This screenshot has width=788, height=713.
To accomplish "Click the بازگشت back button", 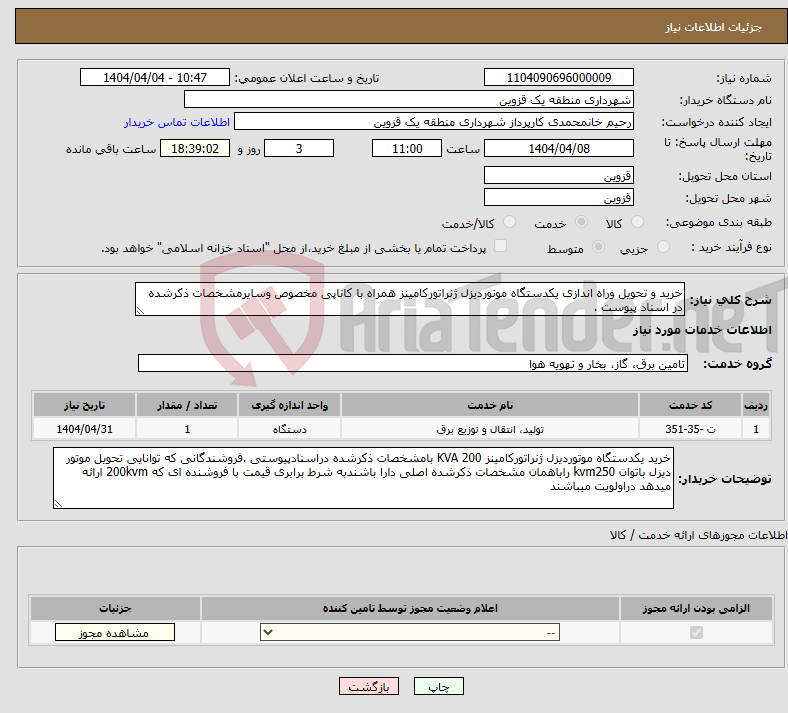I will tap(369, 686).
